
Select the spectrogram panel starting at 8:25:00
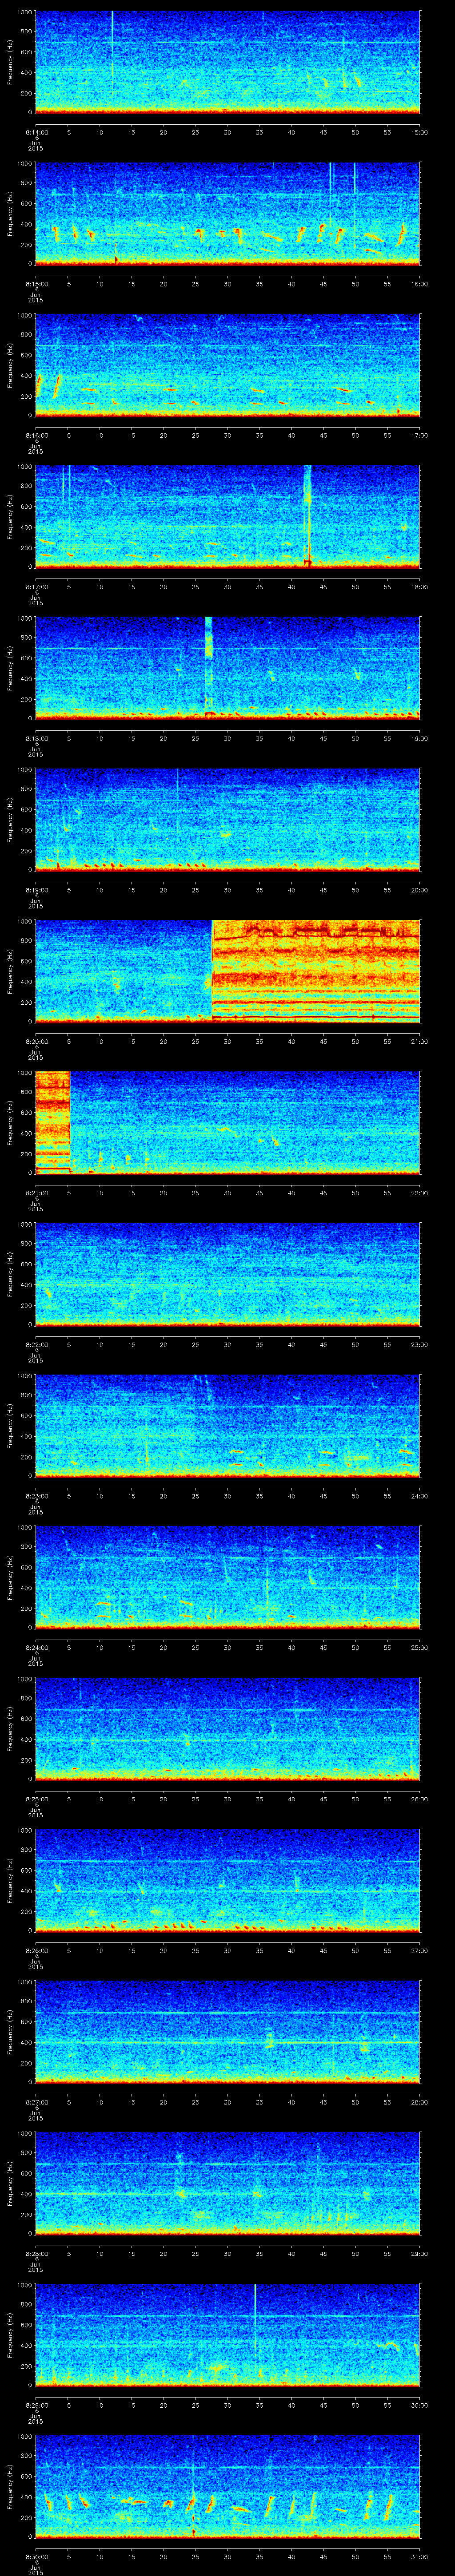pyautogui.click(x=227, y=1728)
